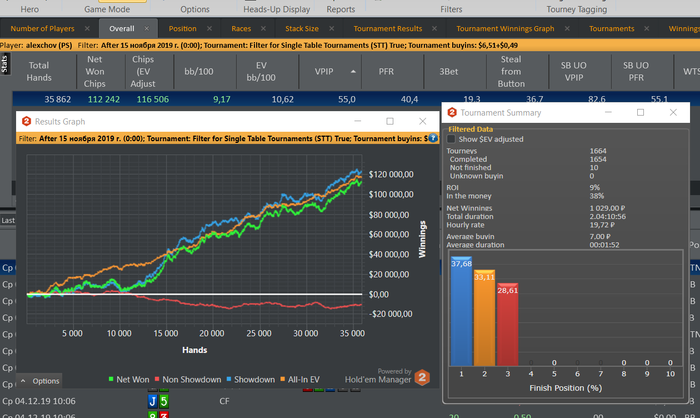Open the vertical Stats side tab
This screenshot has height=418, width=700.
tap(5, 64)
